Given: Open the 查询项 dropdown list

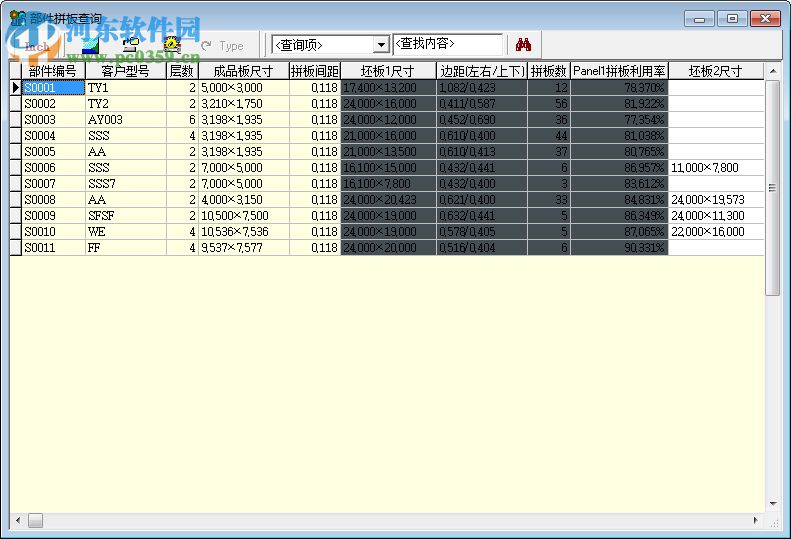Looking at the screenshot, I should point(381,45).
